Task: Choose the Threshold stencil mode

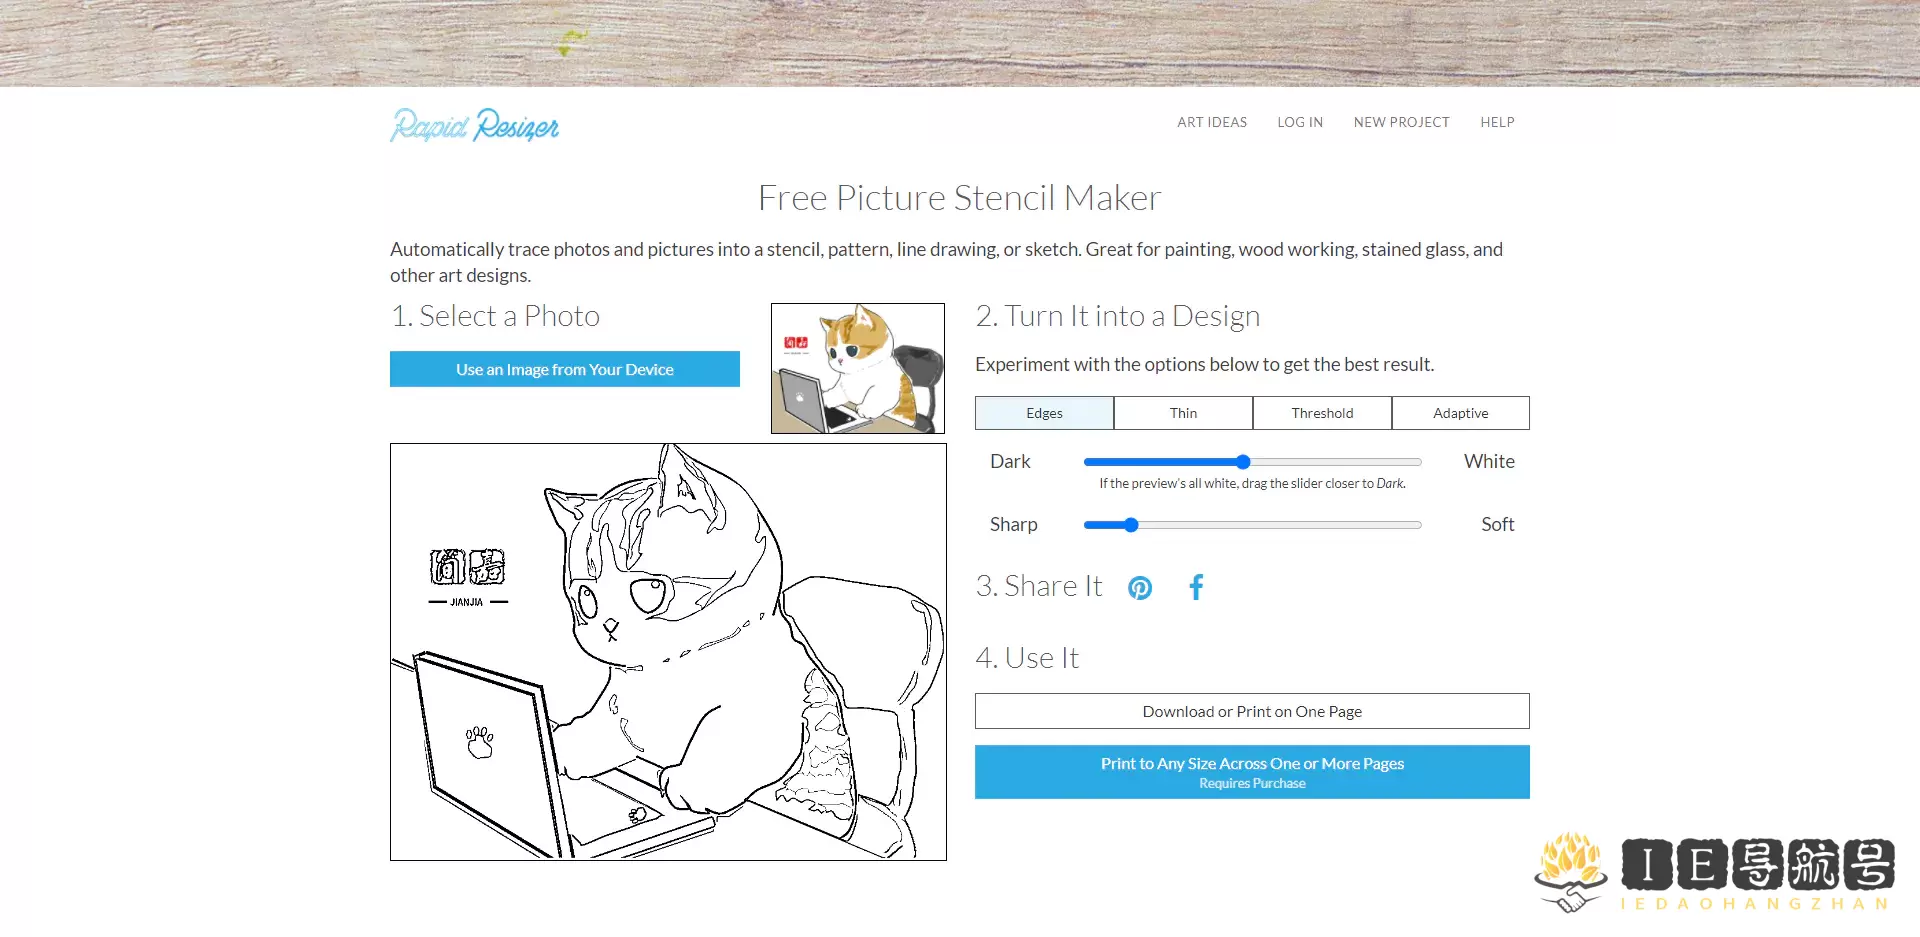Action: point(1321,413)
